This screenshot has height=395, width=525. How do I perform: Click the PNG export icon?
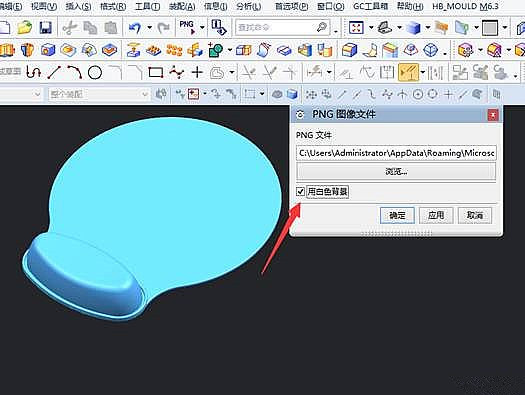click(187, 27)
